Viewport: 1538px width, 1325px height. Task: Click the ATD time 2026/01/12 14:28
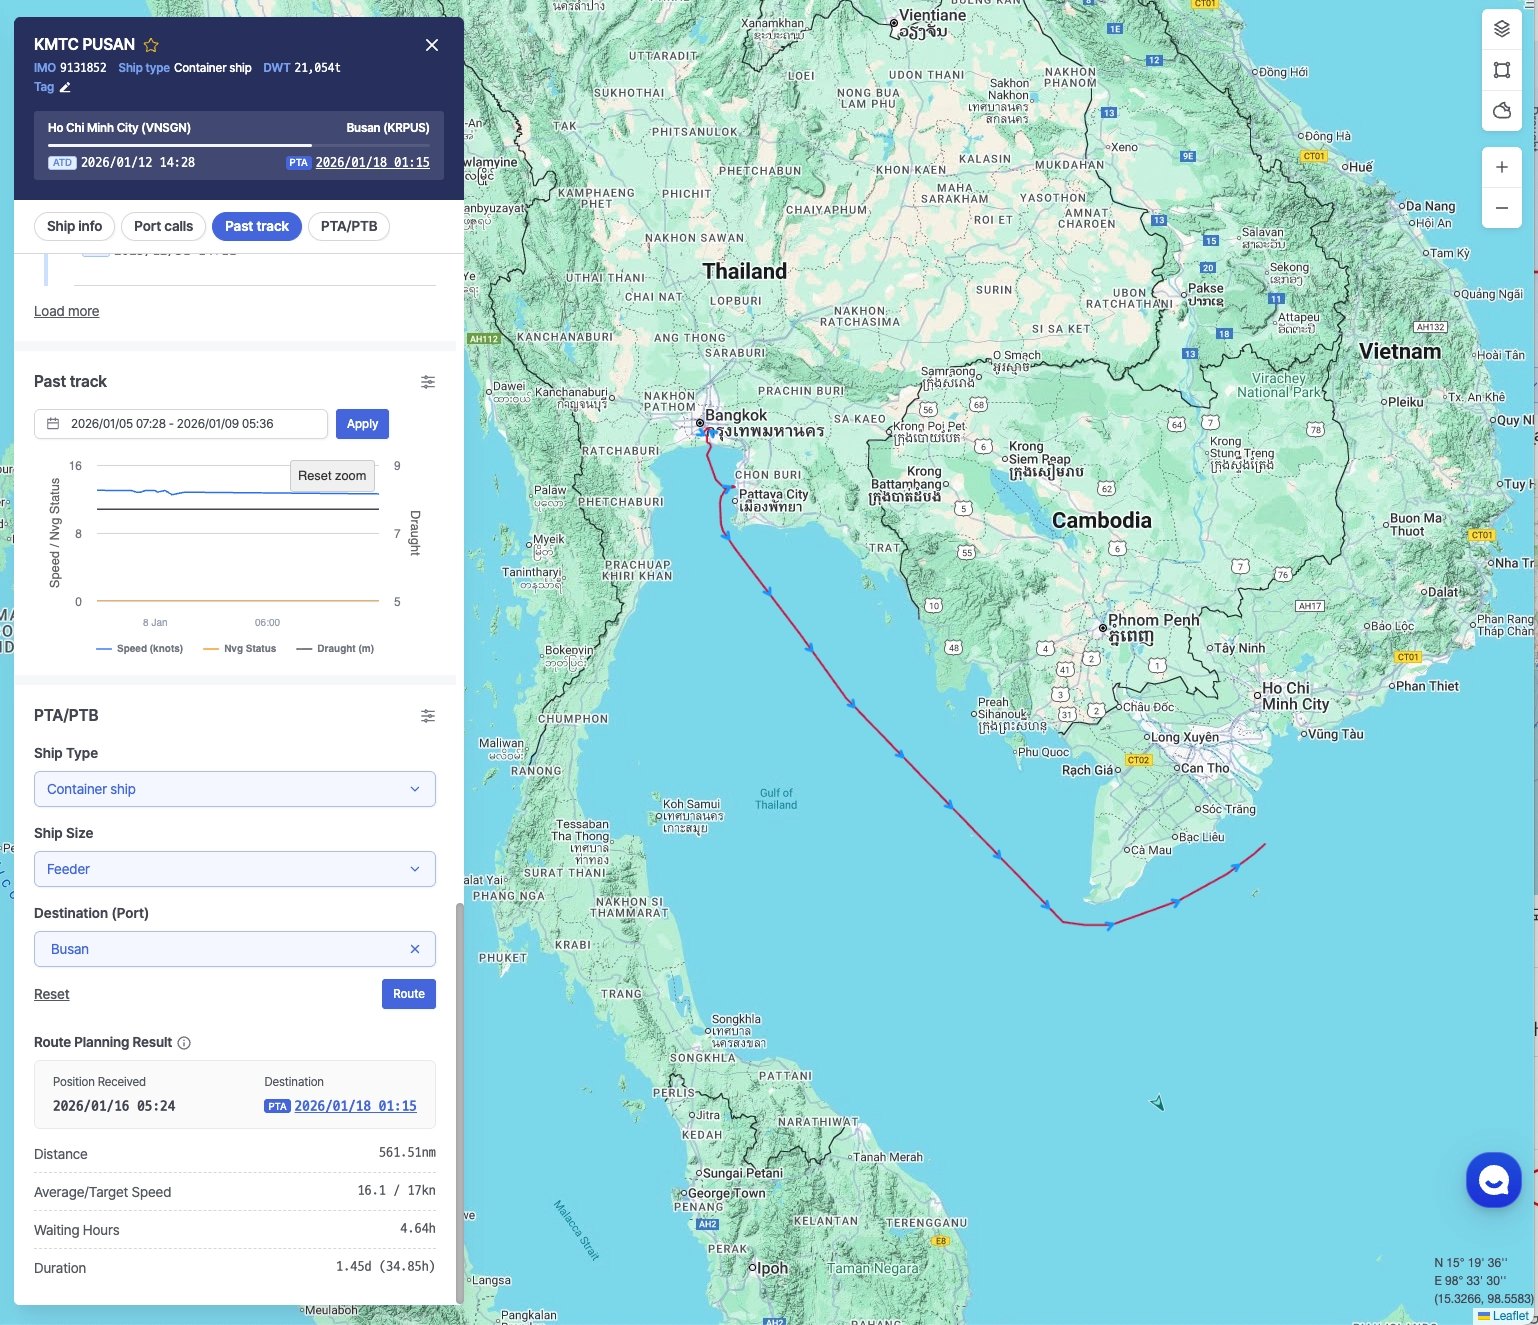pos(138,162)
